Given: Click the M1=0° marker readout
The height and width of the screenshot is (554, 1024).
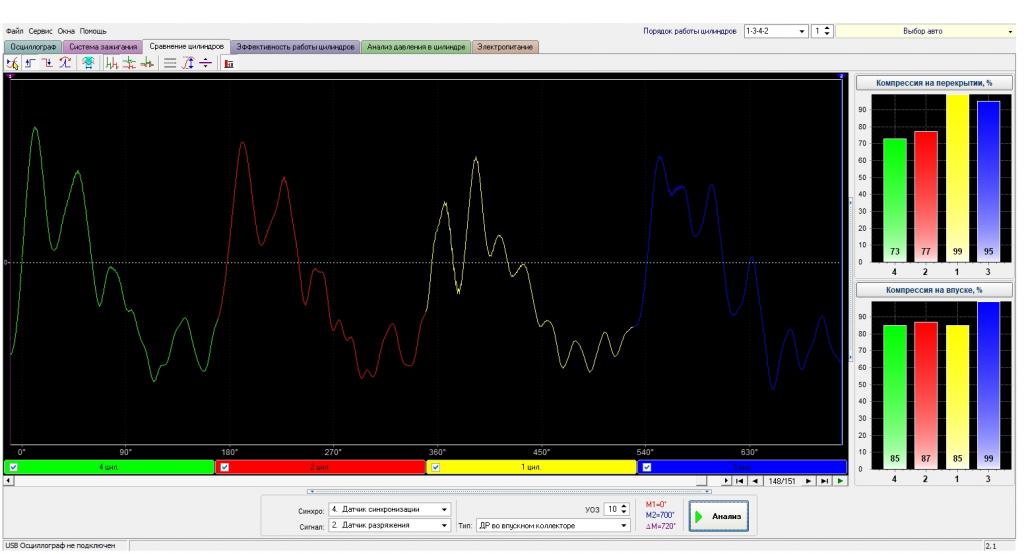Looking at the screenshot, I should click(656, 504).
